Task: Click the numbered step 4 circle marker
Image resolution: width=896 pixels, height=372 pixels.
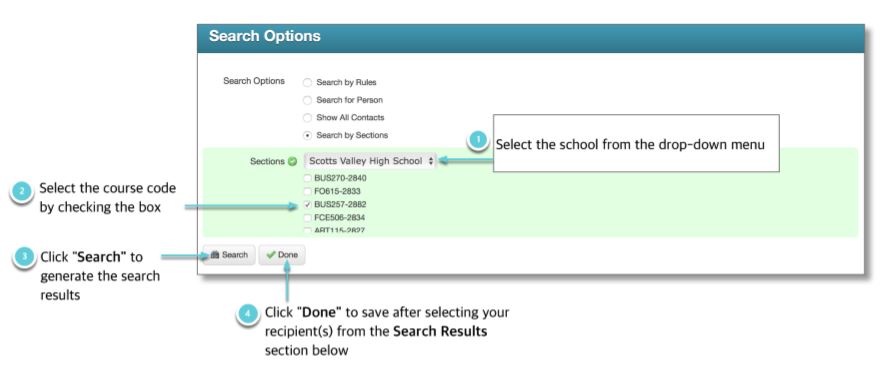Action: point(247,314)
